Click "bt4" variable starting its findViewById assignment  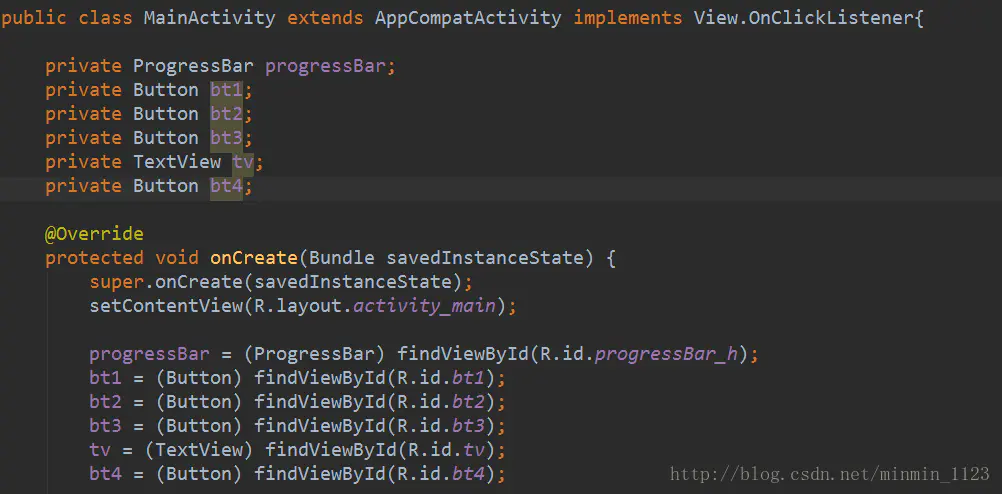[105, 475]
